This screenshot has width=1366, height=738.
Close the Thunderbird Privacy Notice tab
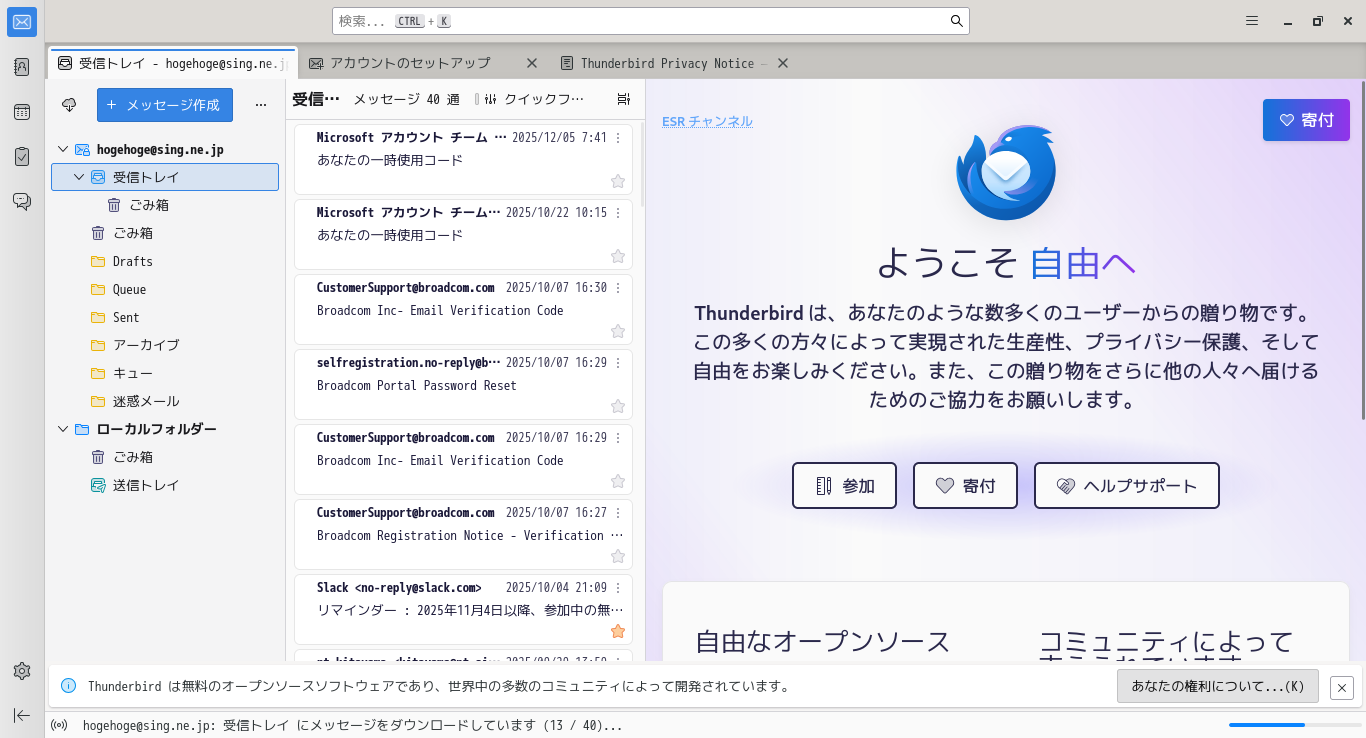pyautogui.click(x=783, y=63)
